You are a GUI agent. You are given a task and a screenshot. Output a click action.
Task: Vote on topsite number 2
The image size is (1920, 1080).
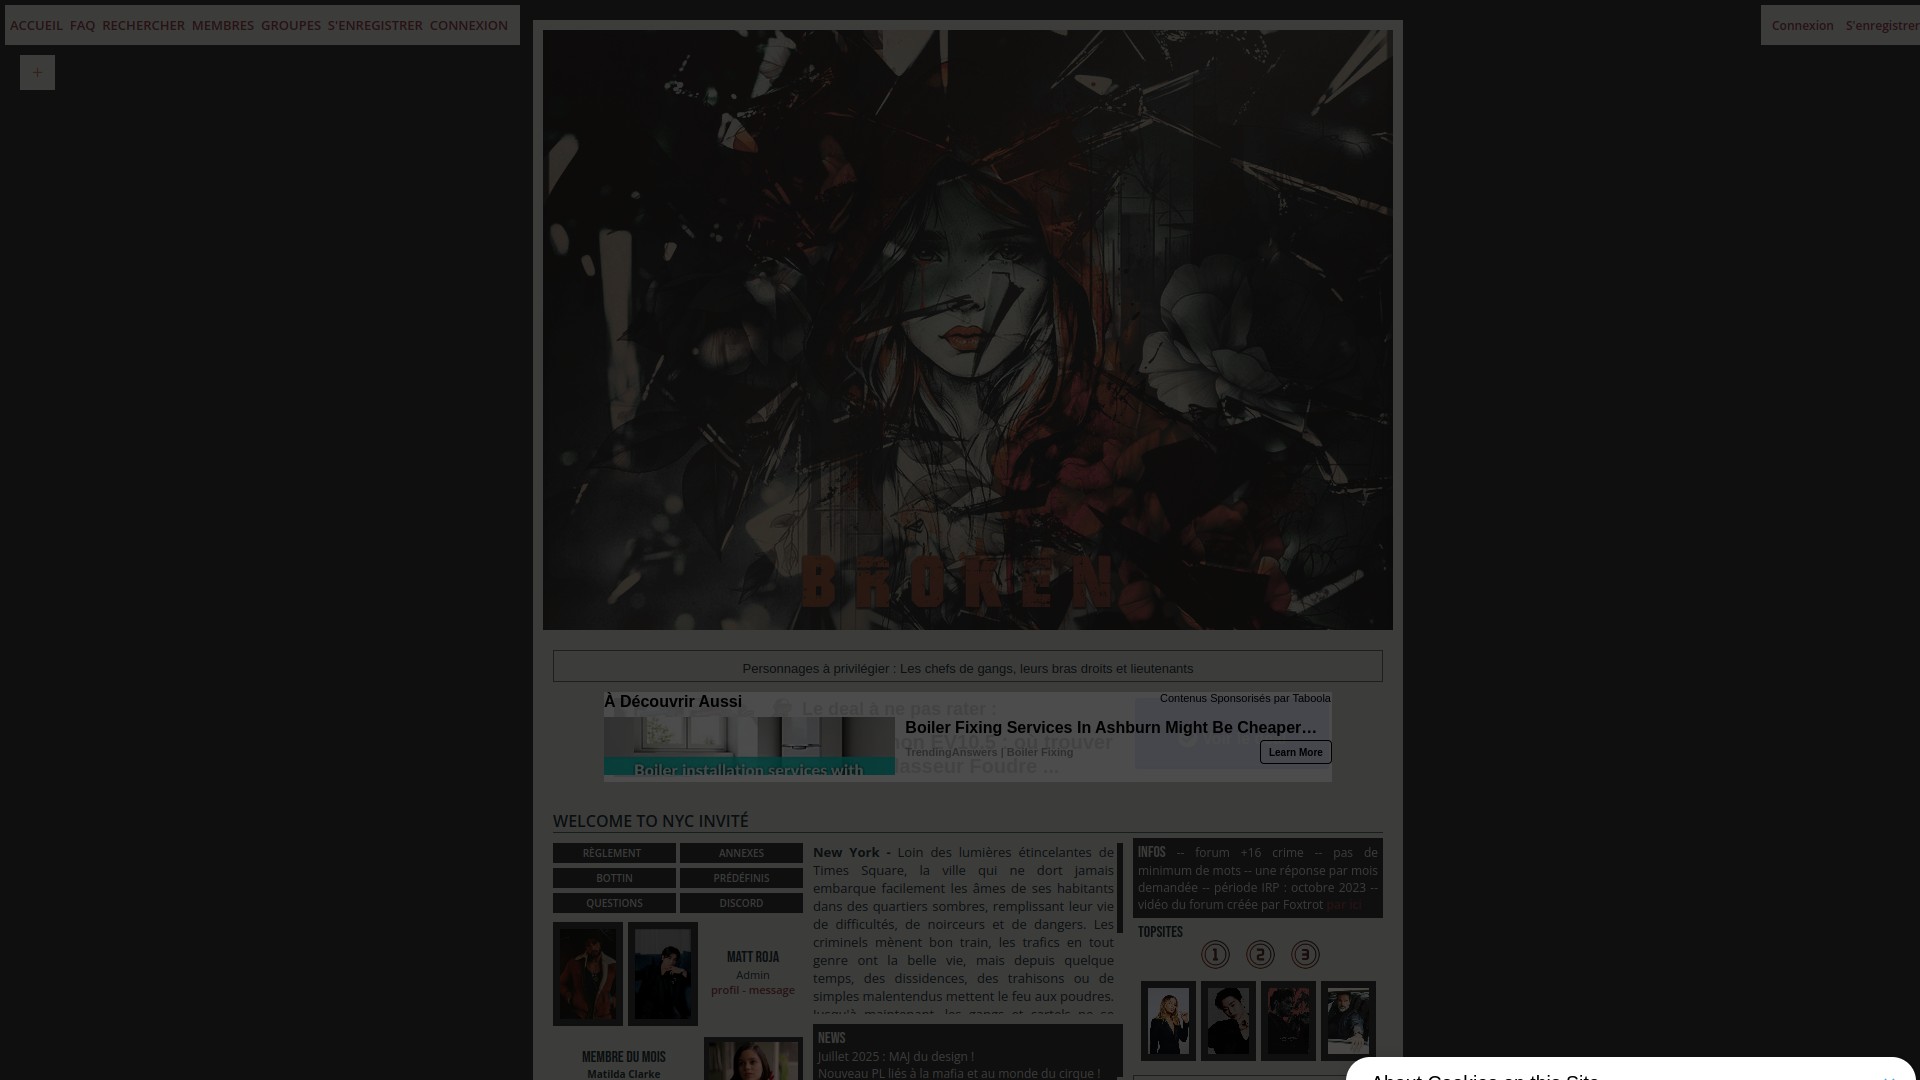(1260, 955)
